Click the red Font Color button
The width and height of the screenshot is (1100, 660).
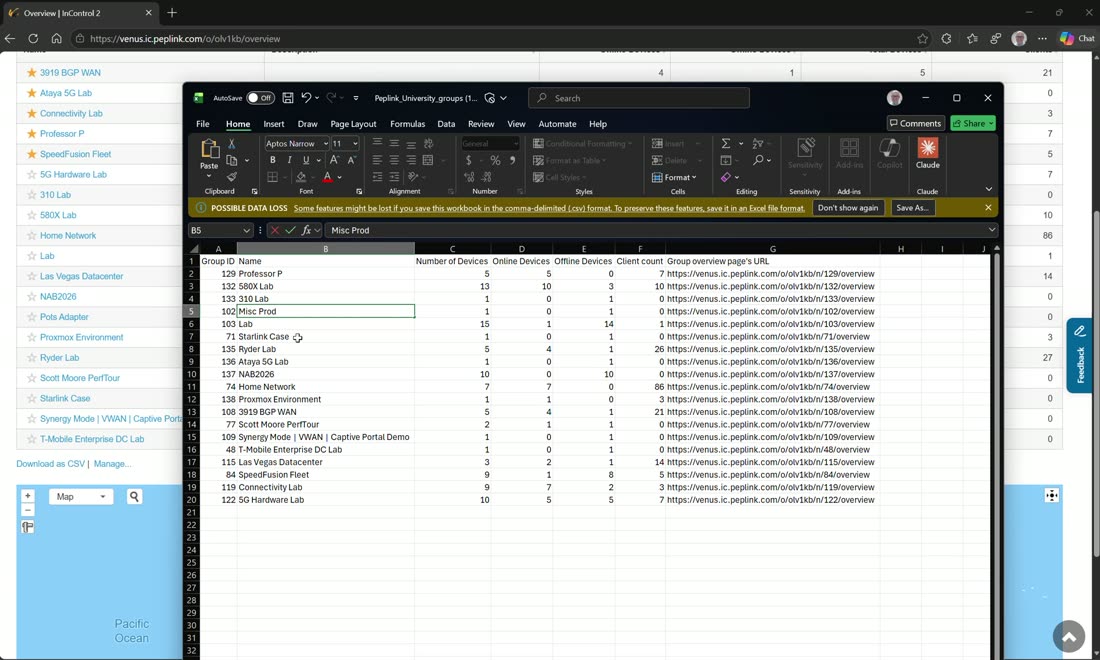328,177
